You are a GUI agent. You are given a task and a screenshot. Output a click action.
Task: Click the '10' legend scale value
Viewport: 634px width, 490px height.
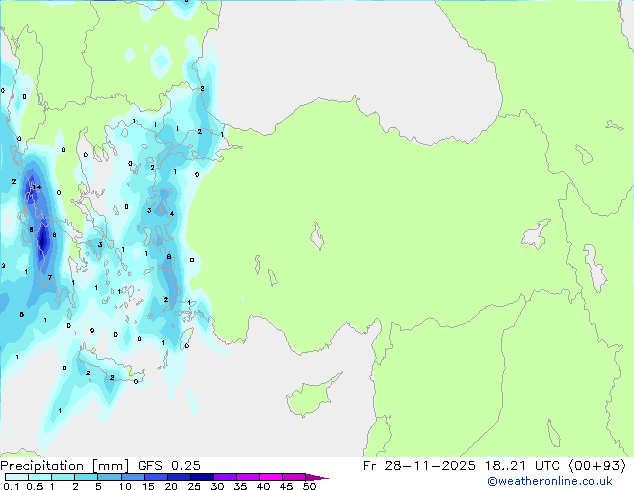[125, 486]
